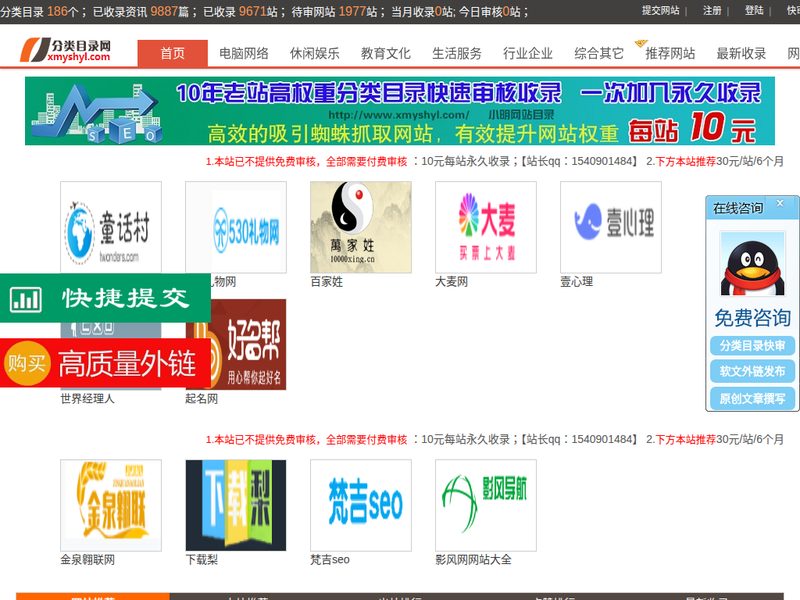Open 梵吉seo site thumbnail

click(361, 505)
